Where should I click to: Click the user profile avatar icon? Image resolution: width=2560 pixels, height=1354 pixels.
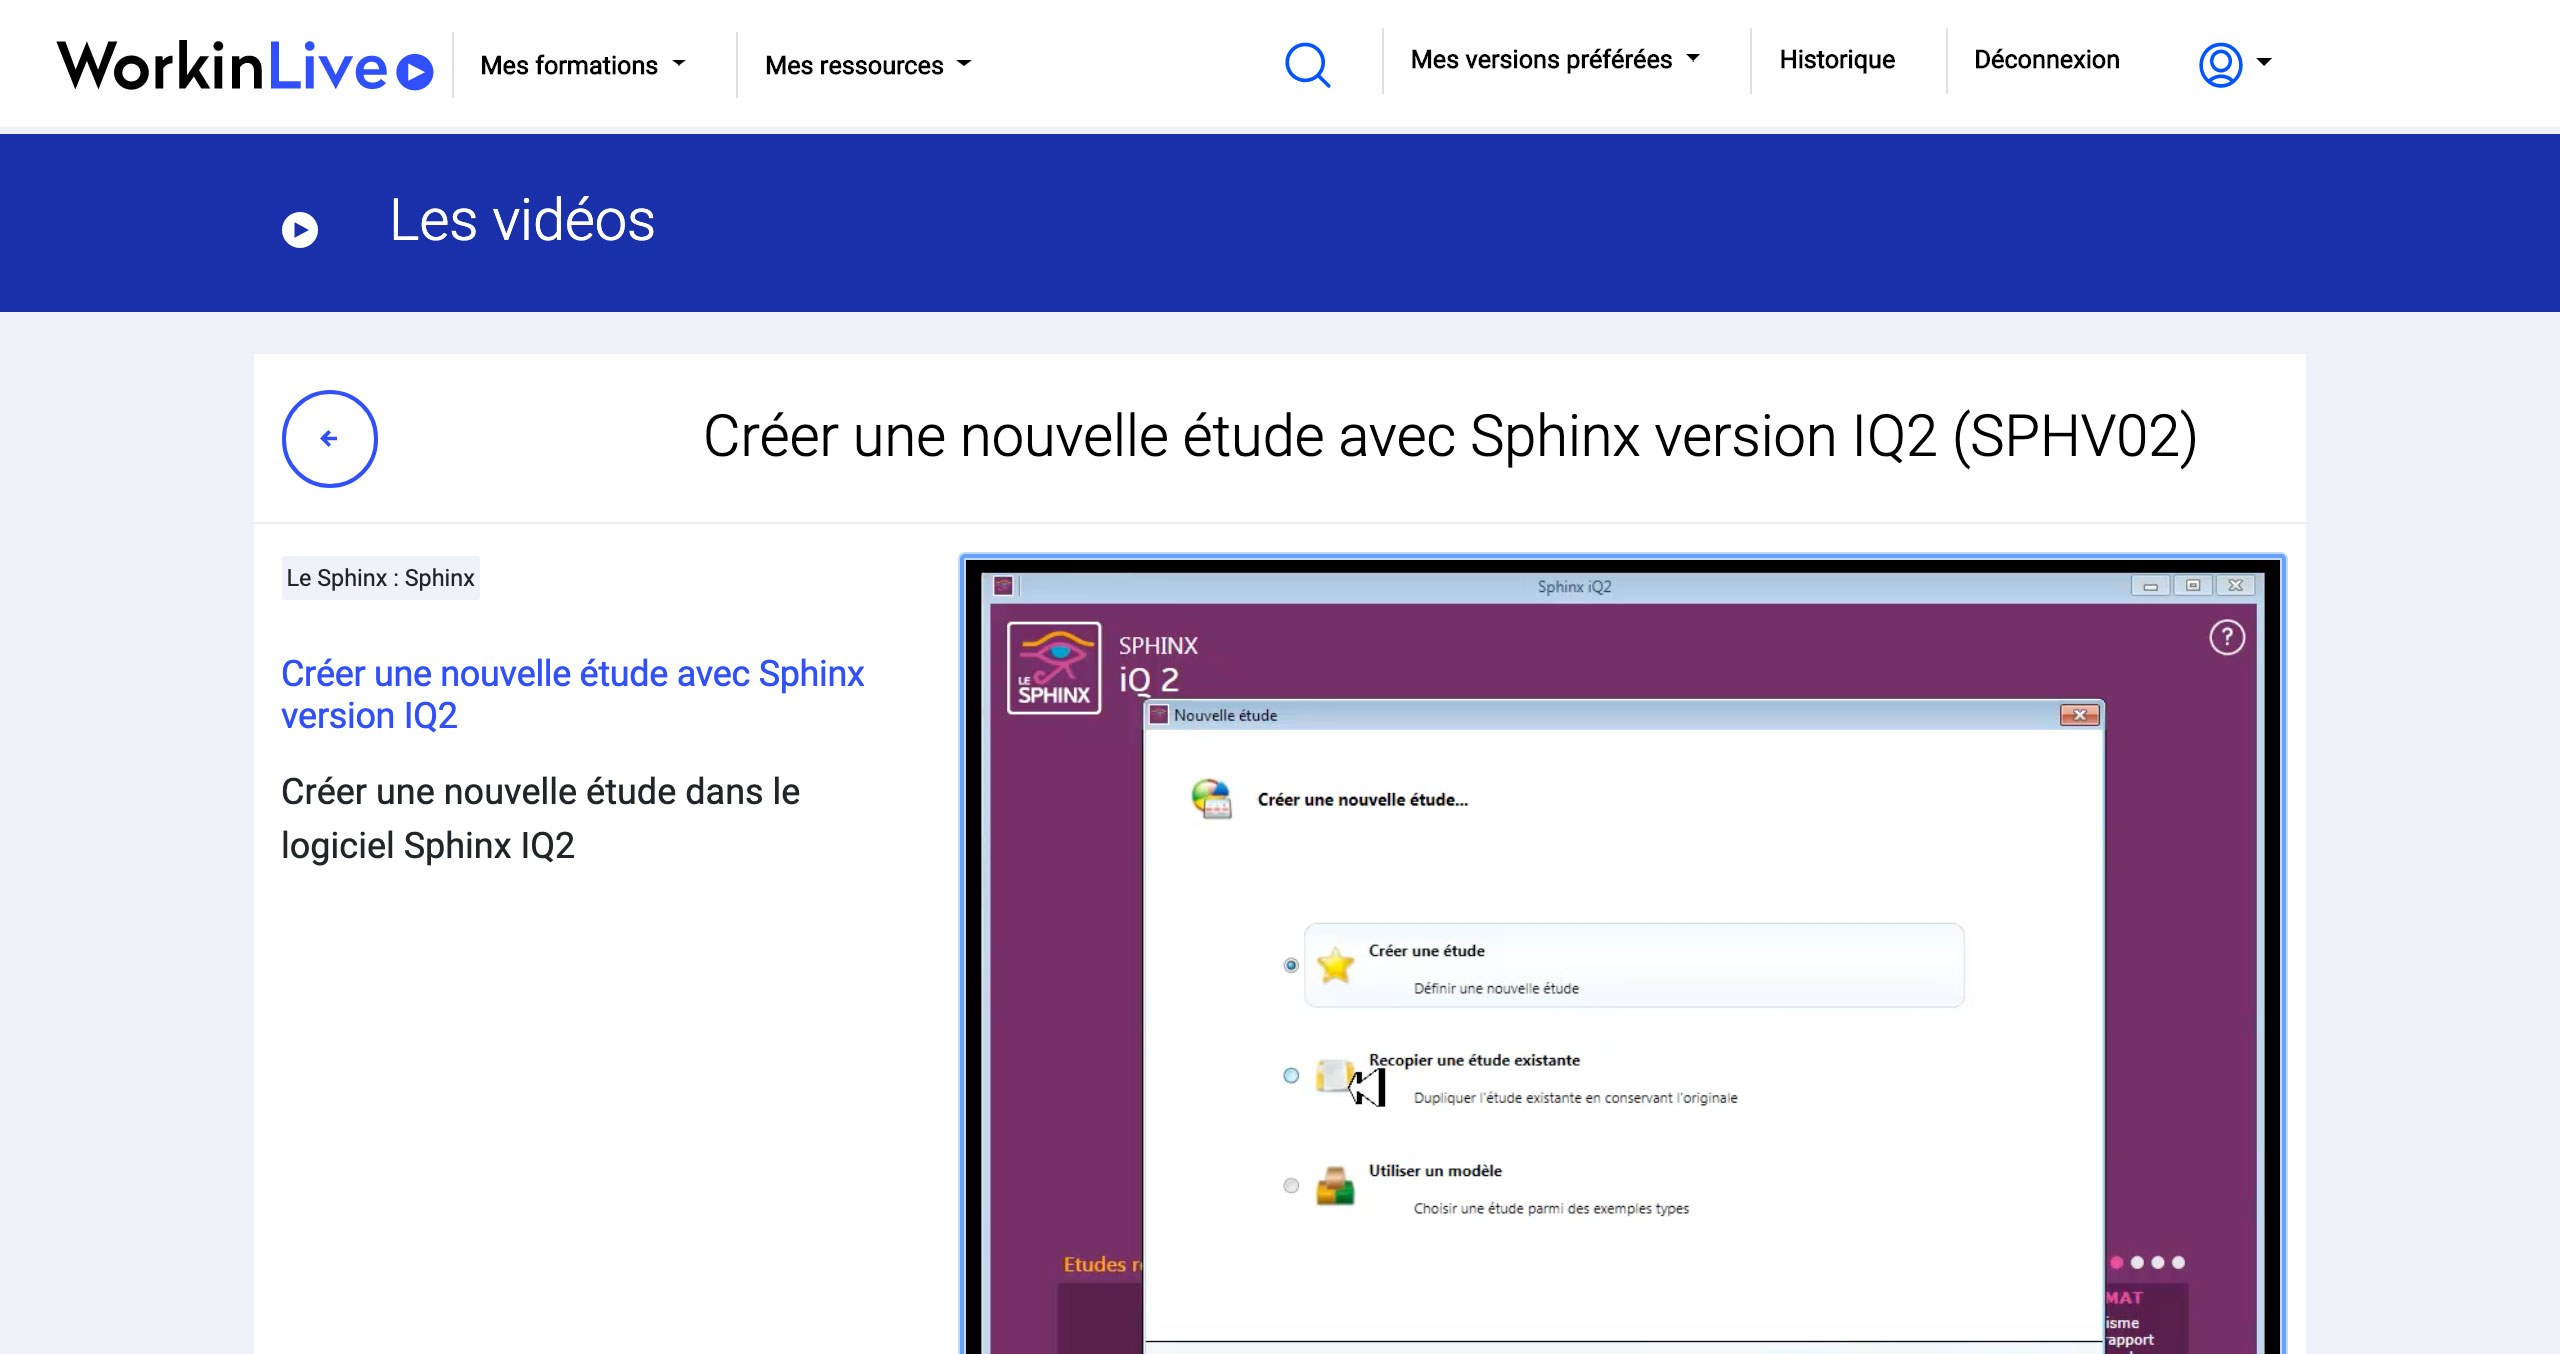(2220, 65)
